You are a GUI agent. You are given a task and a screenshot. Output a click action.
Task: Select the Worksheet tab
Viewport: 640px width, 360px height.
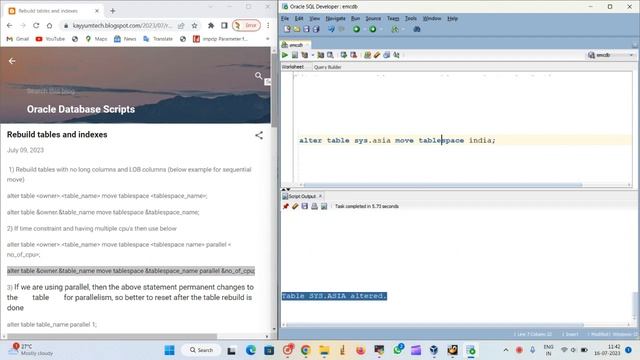tap(293, 67)
